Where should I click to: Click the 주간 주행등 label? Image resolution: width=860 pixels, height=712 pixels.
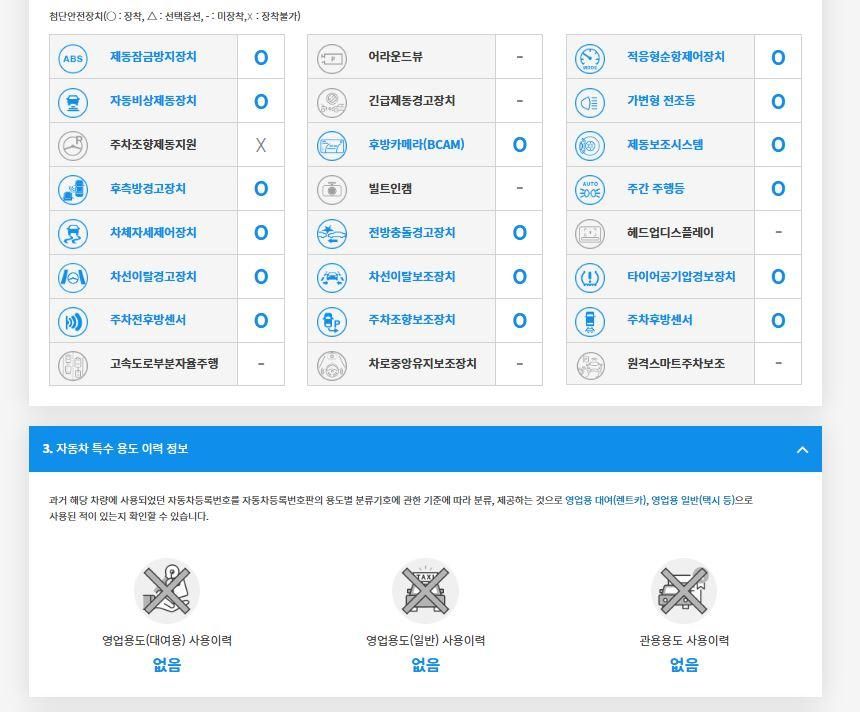pyautogui.click(x=655, y=189)
